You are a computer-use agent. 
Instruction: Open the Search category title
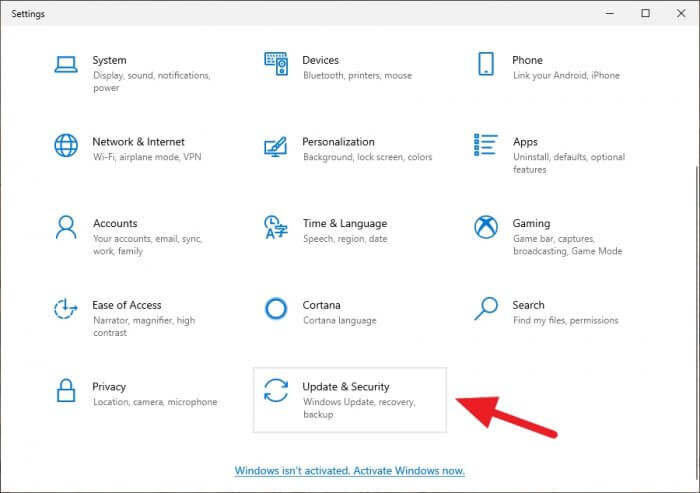pos(528,305)
